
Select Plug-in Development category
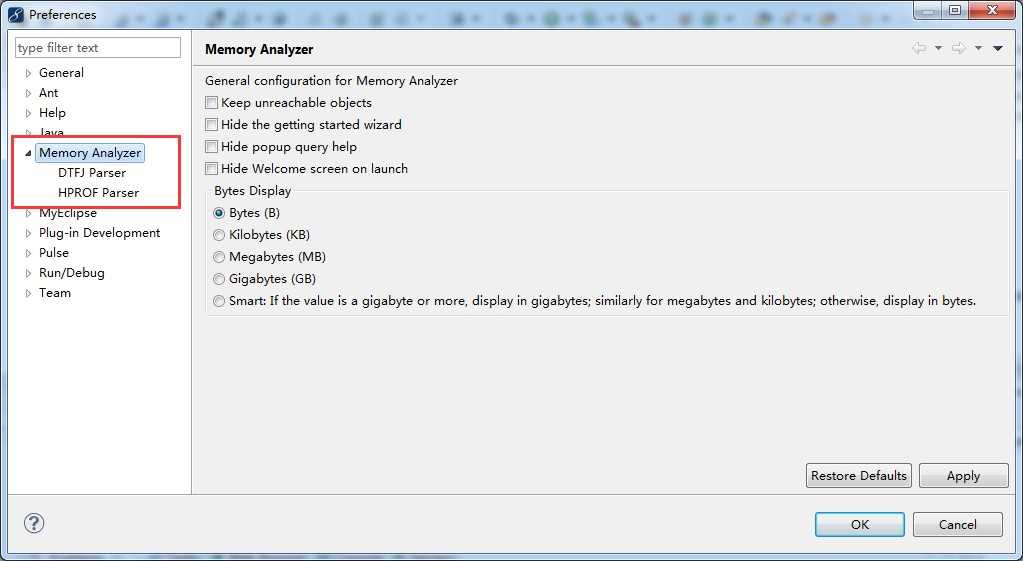click(x=99, y=233)
